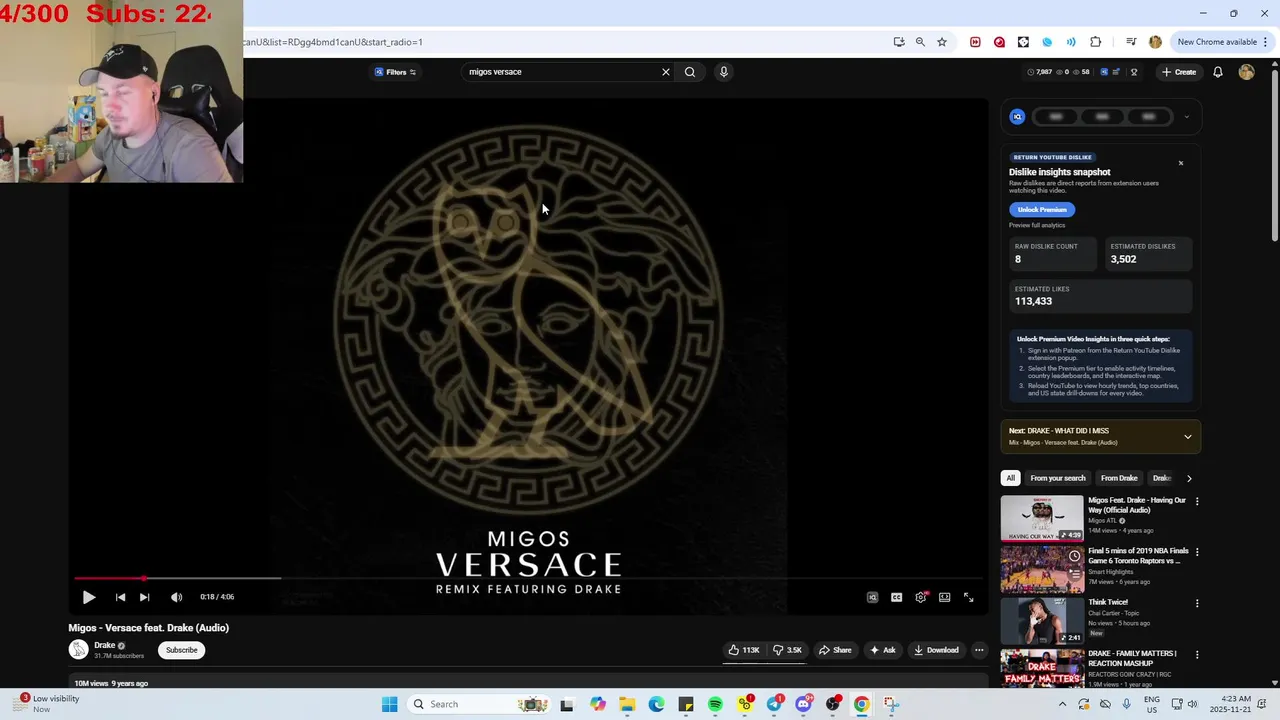Clear the search box with the X

[x=666, y=72]
